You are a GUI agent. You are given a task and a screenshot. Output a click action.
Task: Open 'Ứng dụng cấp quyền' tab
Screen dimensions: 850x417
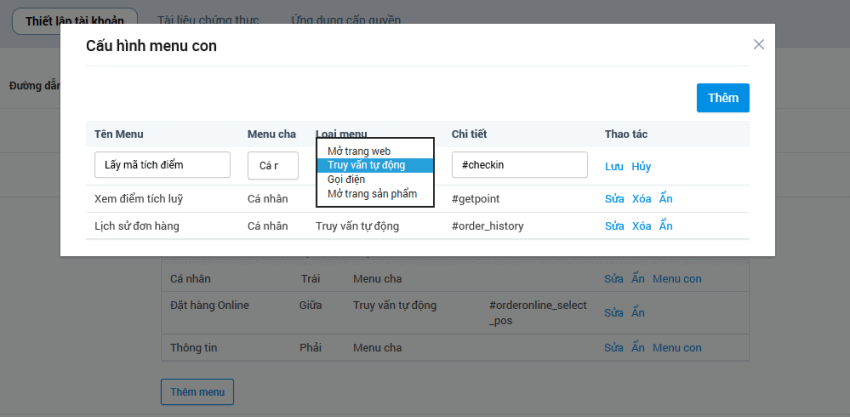point(345,20)
